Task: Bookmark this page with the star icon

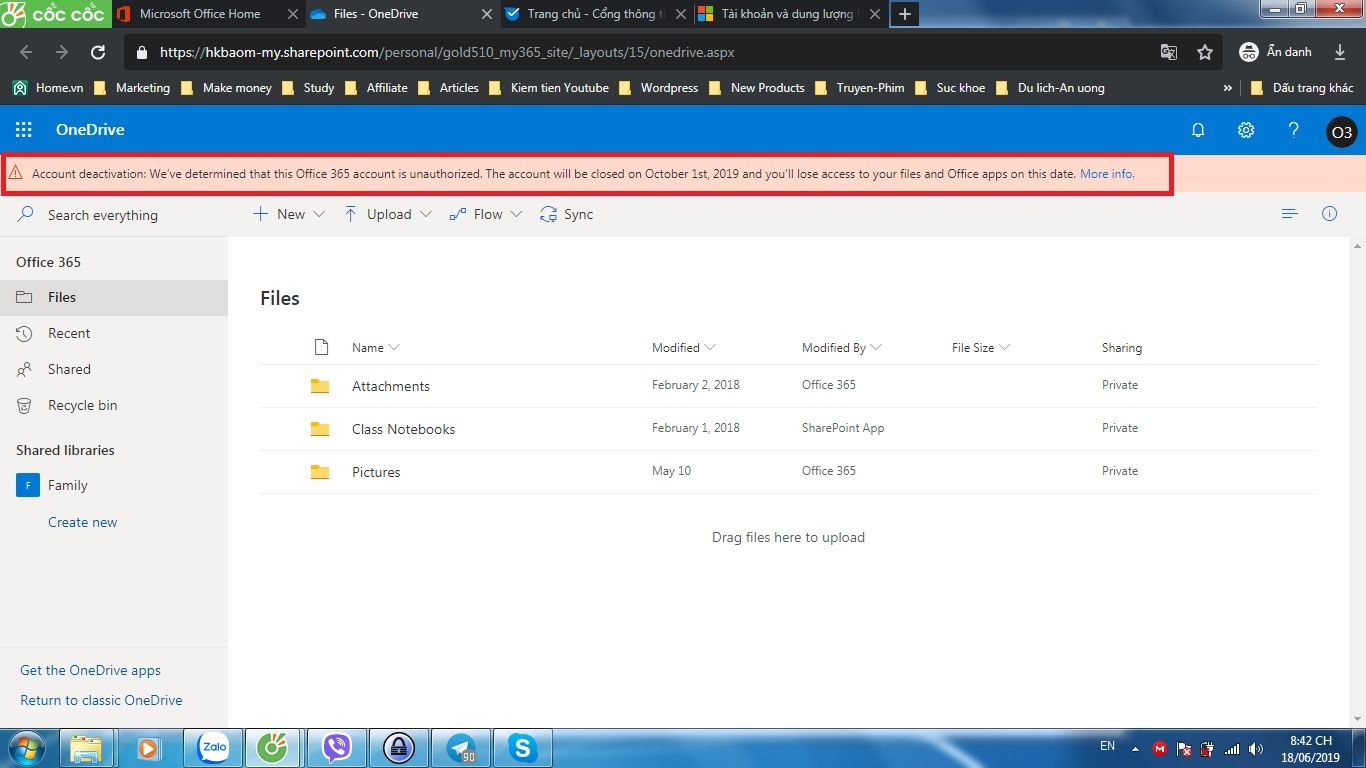Action: click(1205, 52)
